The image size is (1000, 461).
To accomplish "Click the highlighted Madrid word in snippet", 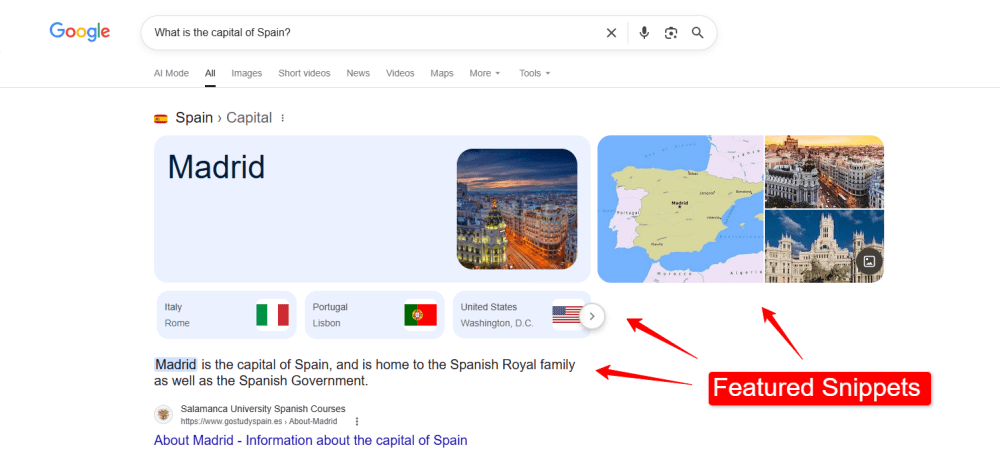I will pos(175,365).
